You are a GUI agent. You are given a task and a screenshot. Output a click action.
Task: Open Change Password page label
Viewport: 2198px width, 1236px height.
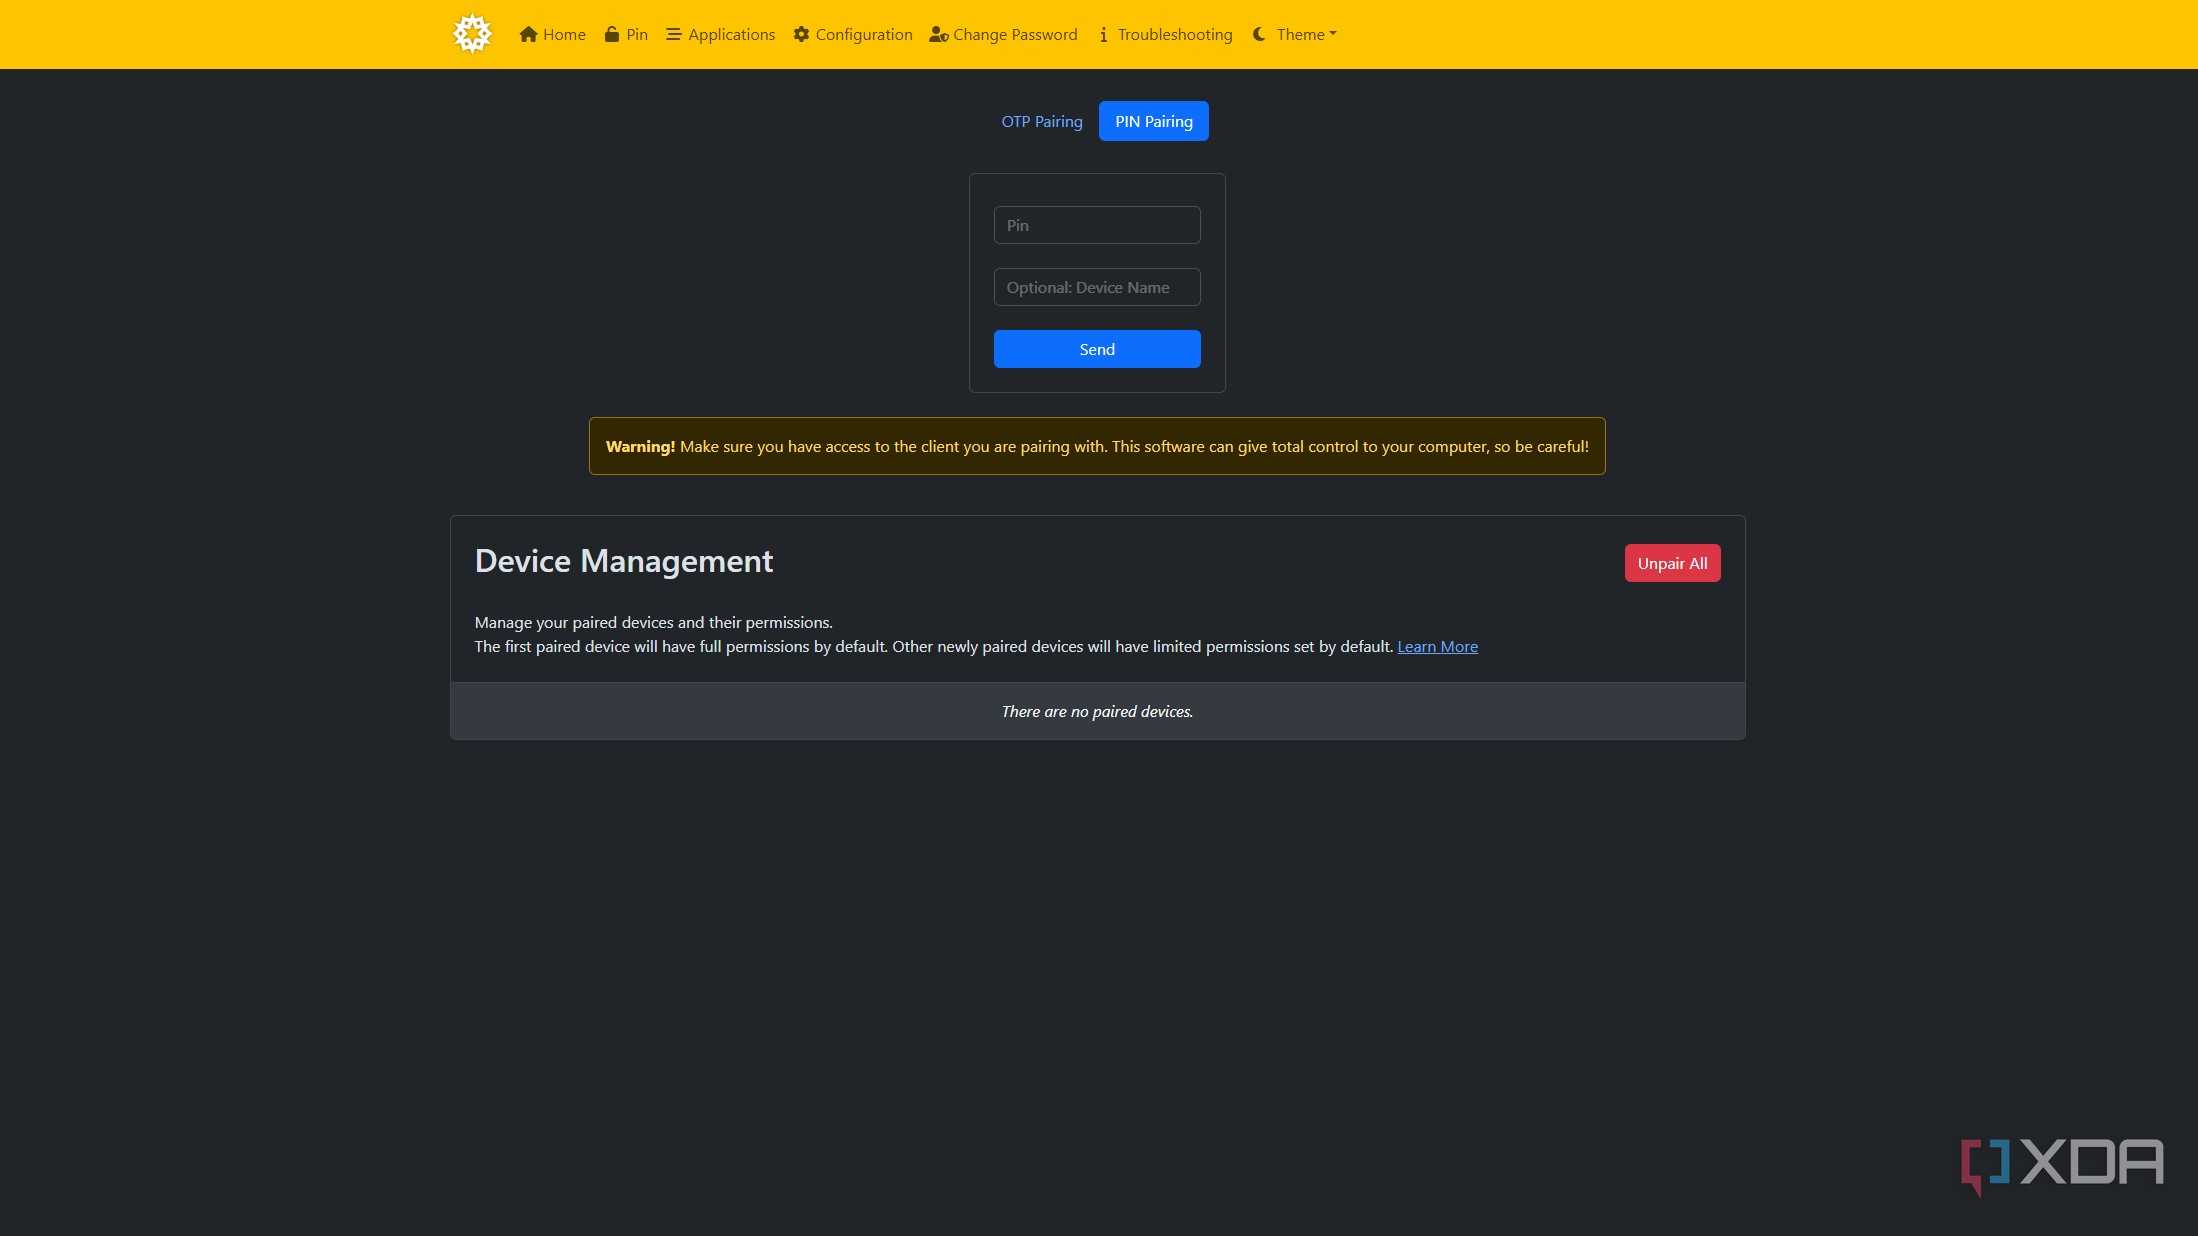[x=1015, y=34]
